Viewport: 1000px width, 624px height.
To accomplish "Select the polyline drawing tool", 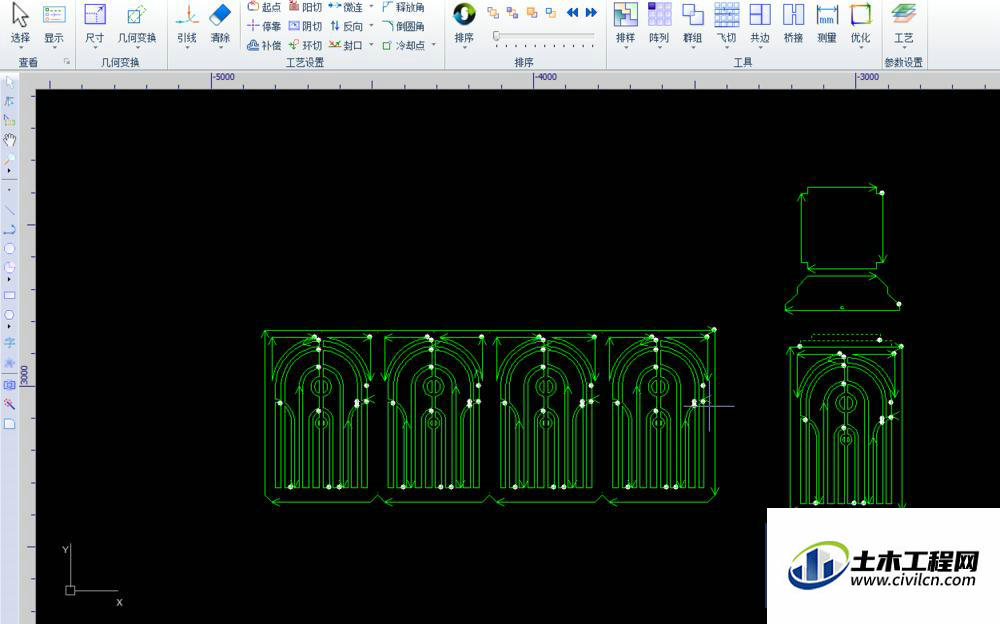I will tap(9, 229).
